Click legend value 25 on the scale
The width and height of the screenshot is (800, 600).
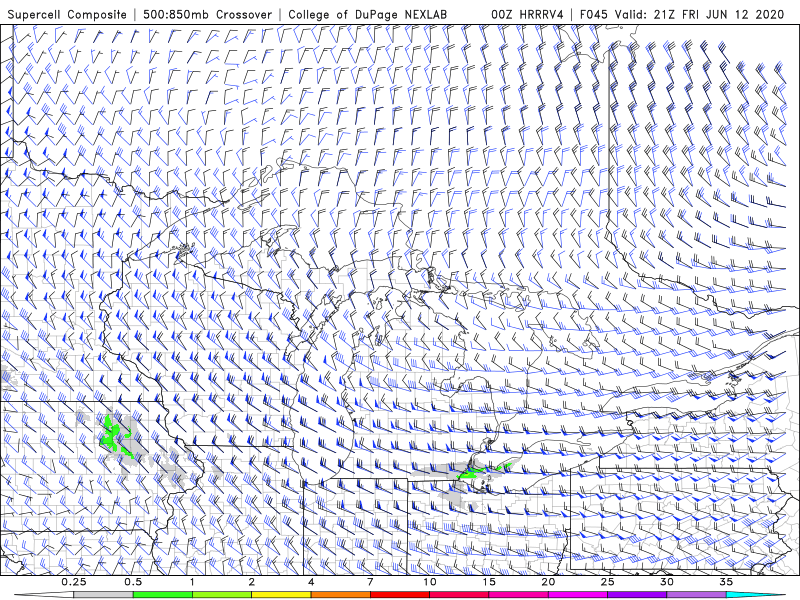(608, 582)
